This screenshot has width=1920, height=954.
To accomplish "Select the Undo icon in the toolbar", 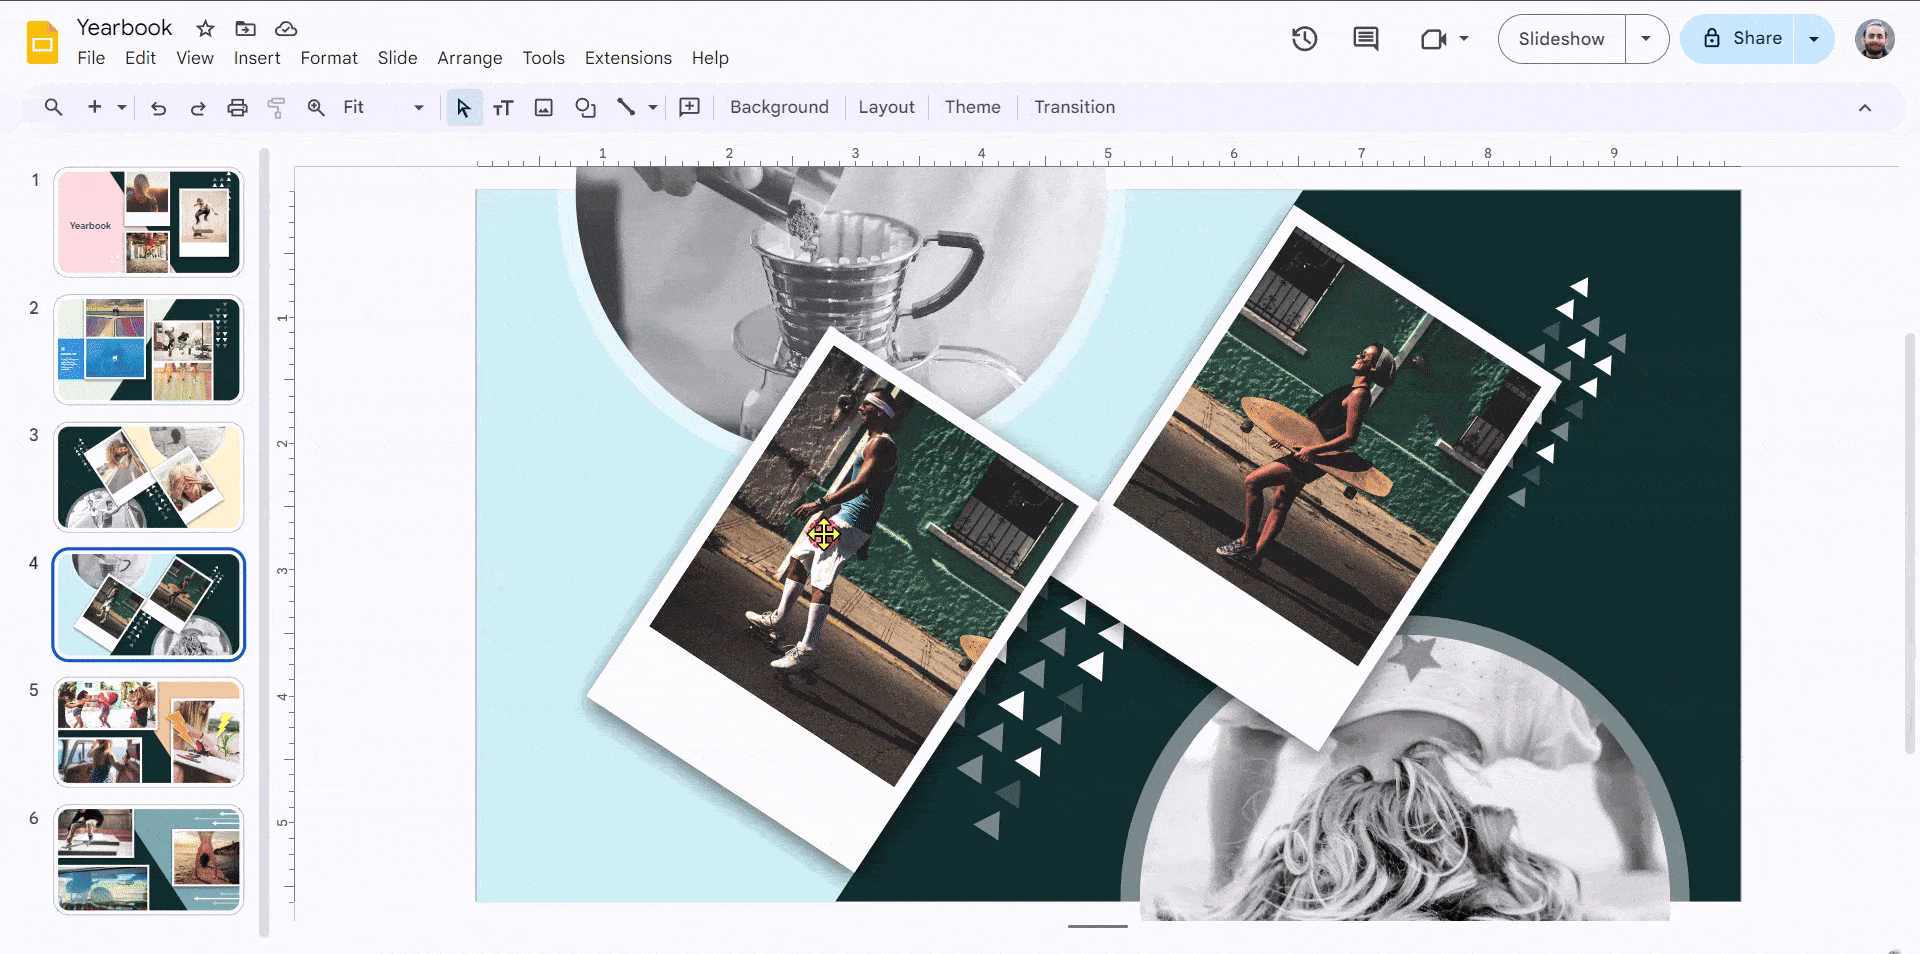I will pos(158,107).
